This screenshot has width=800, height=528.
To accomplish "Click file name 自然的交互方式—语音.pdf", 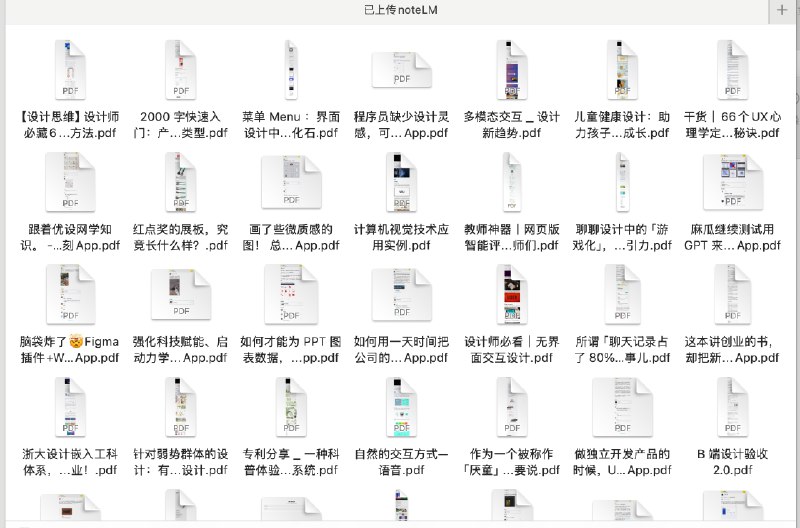I will point(402,461).
